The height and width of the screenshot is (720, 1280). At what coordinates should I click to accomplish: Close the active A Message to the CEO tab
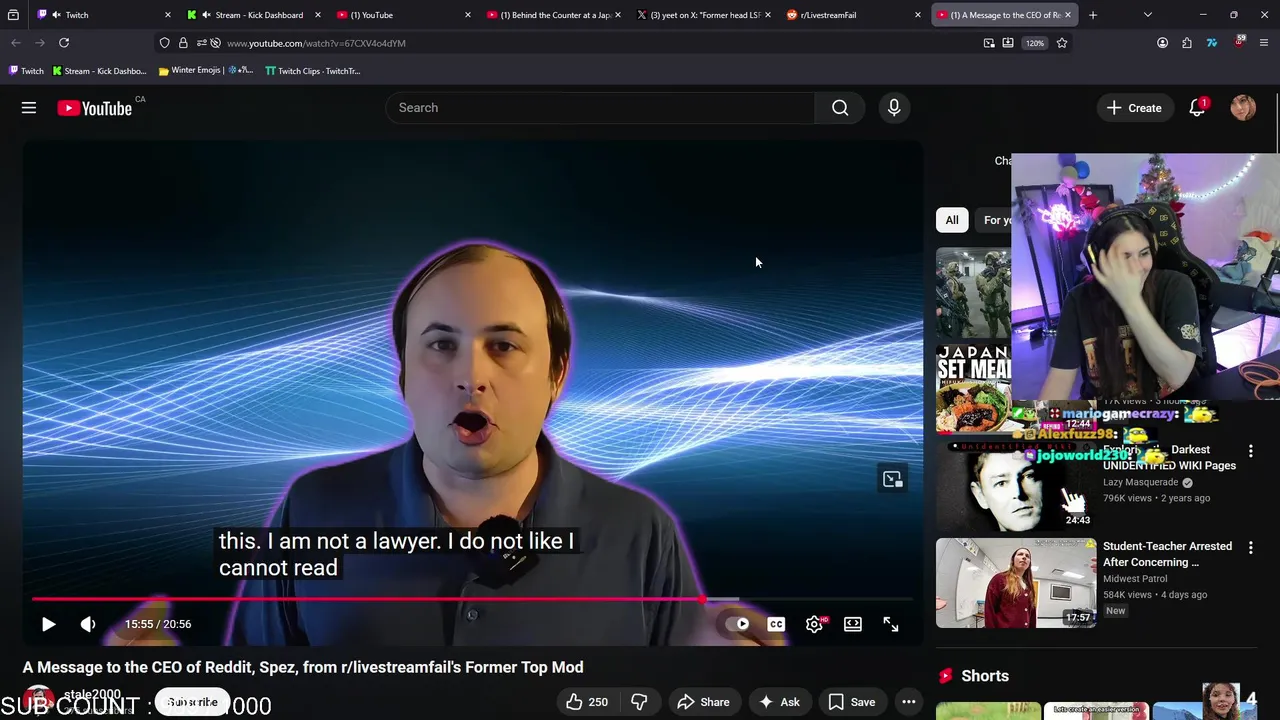[x=1068, y=15]
